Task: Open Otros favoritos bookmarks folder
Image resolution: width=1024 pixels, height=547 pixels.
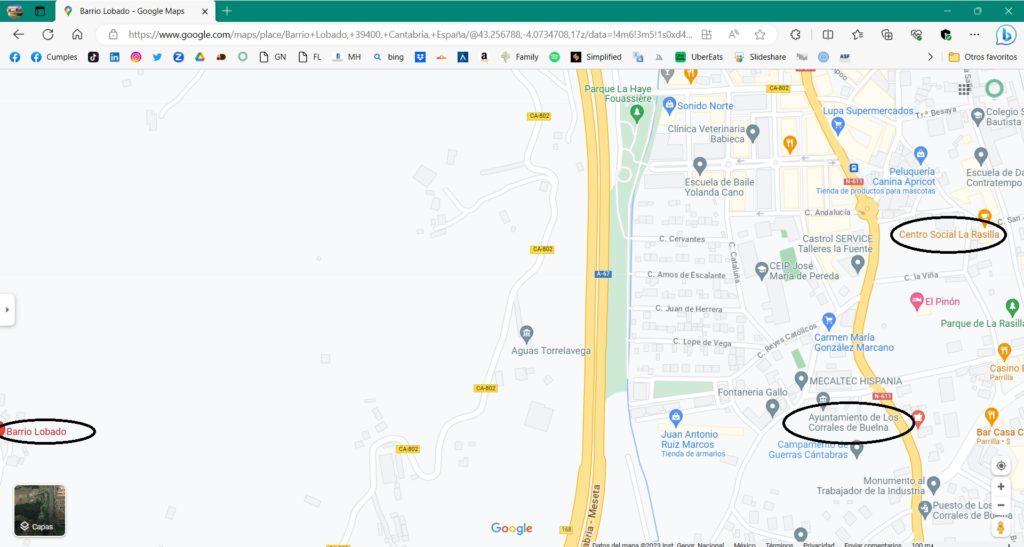Action: pos(983,57)
